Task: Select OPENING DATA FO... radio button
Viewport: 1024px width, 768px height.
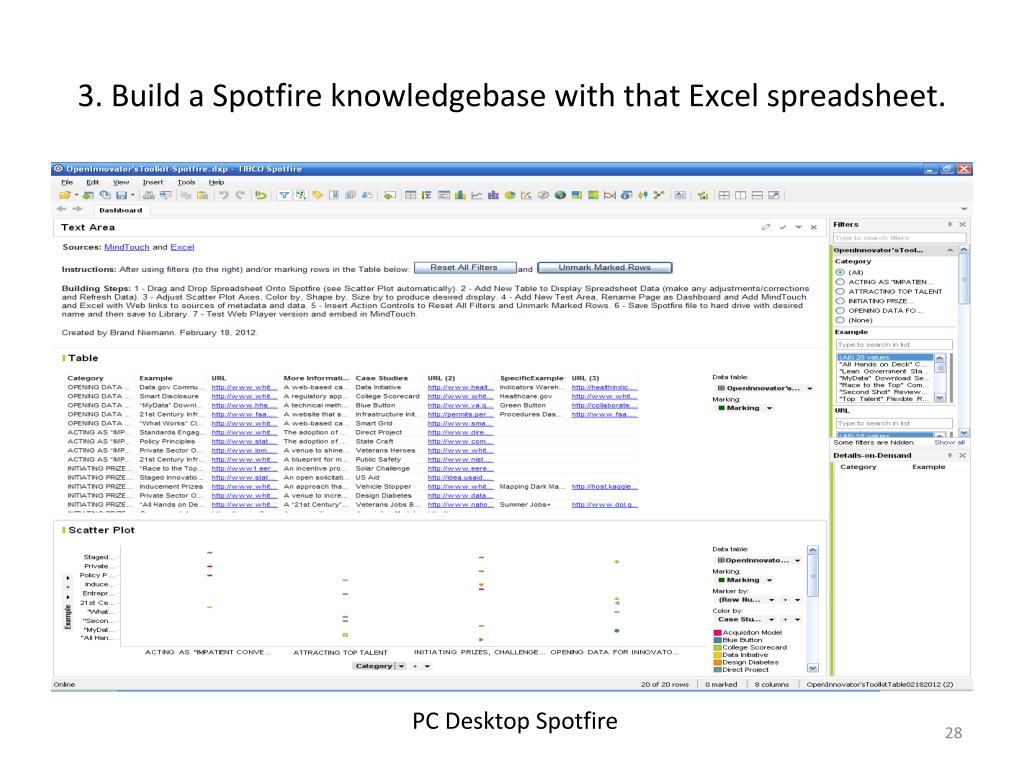Action: pyautogui.click(x=840, y=311)
